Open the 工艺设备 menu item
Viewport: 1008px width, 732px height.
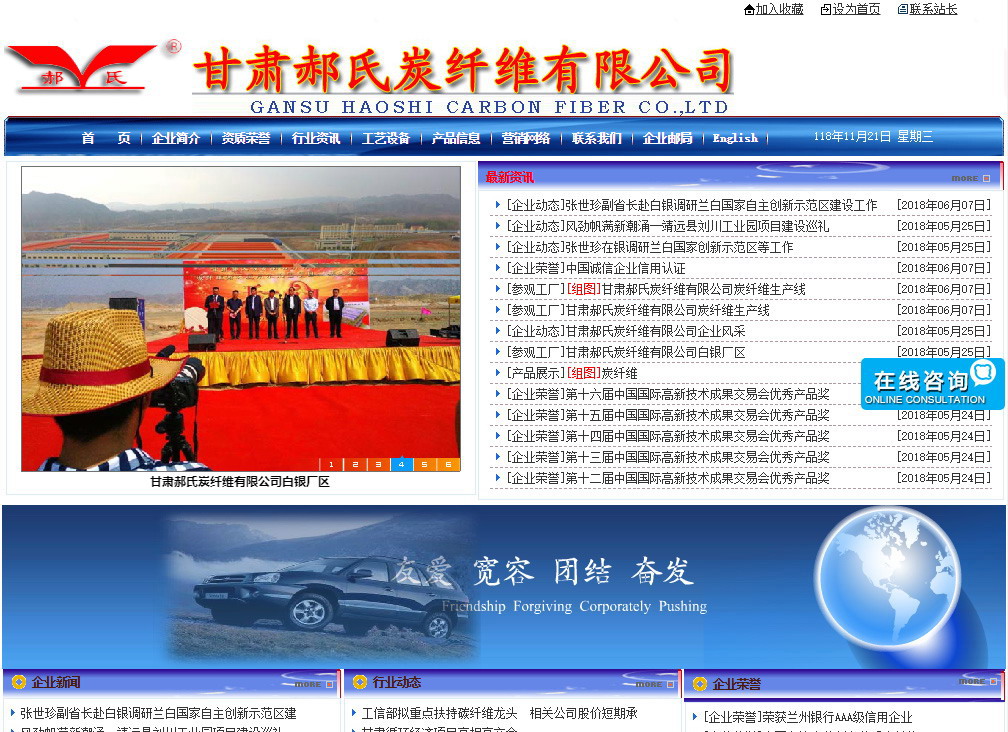click(x=386, y=138)
